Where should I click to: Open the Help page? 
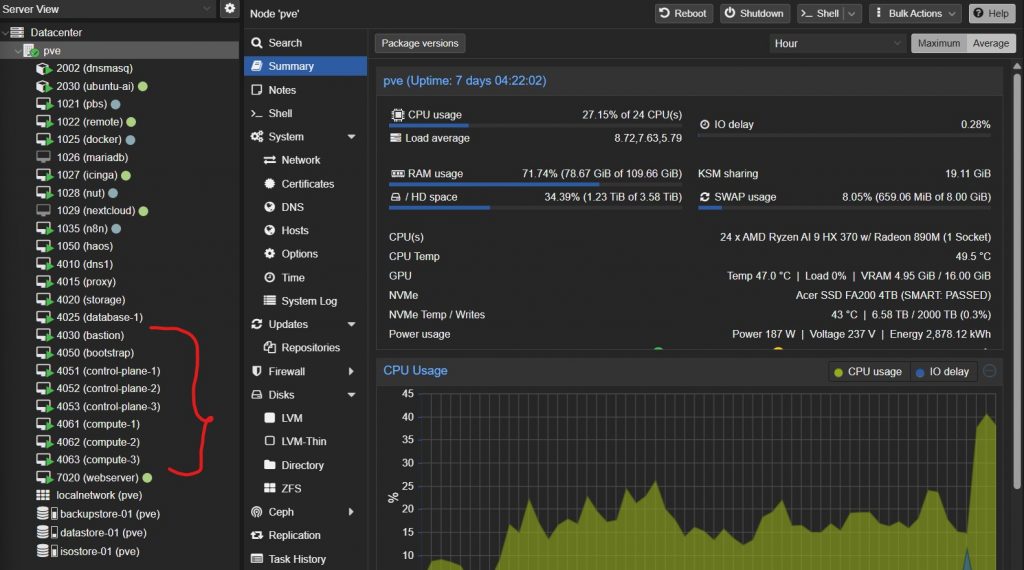click(990, 14)
